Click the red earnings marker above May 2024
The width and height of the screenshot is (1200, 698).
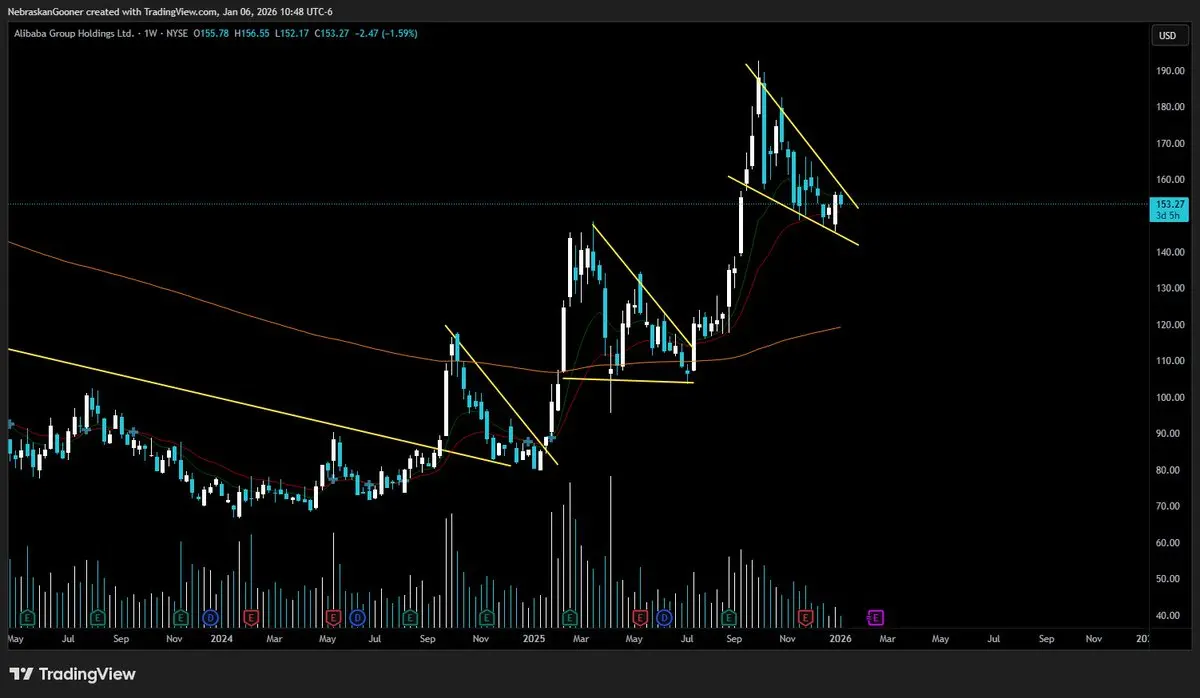click(x=333, y=617)
